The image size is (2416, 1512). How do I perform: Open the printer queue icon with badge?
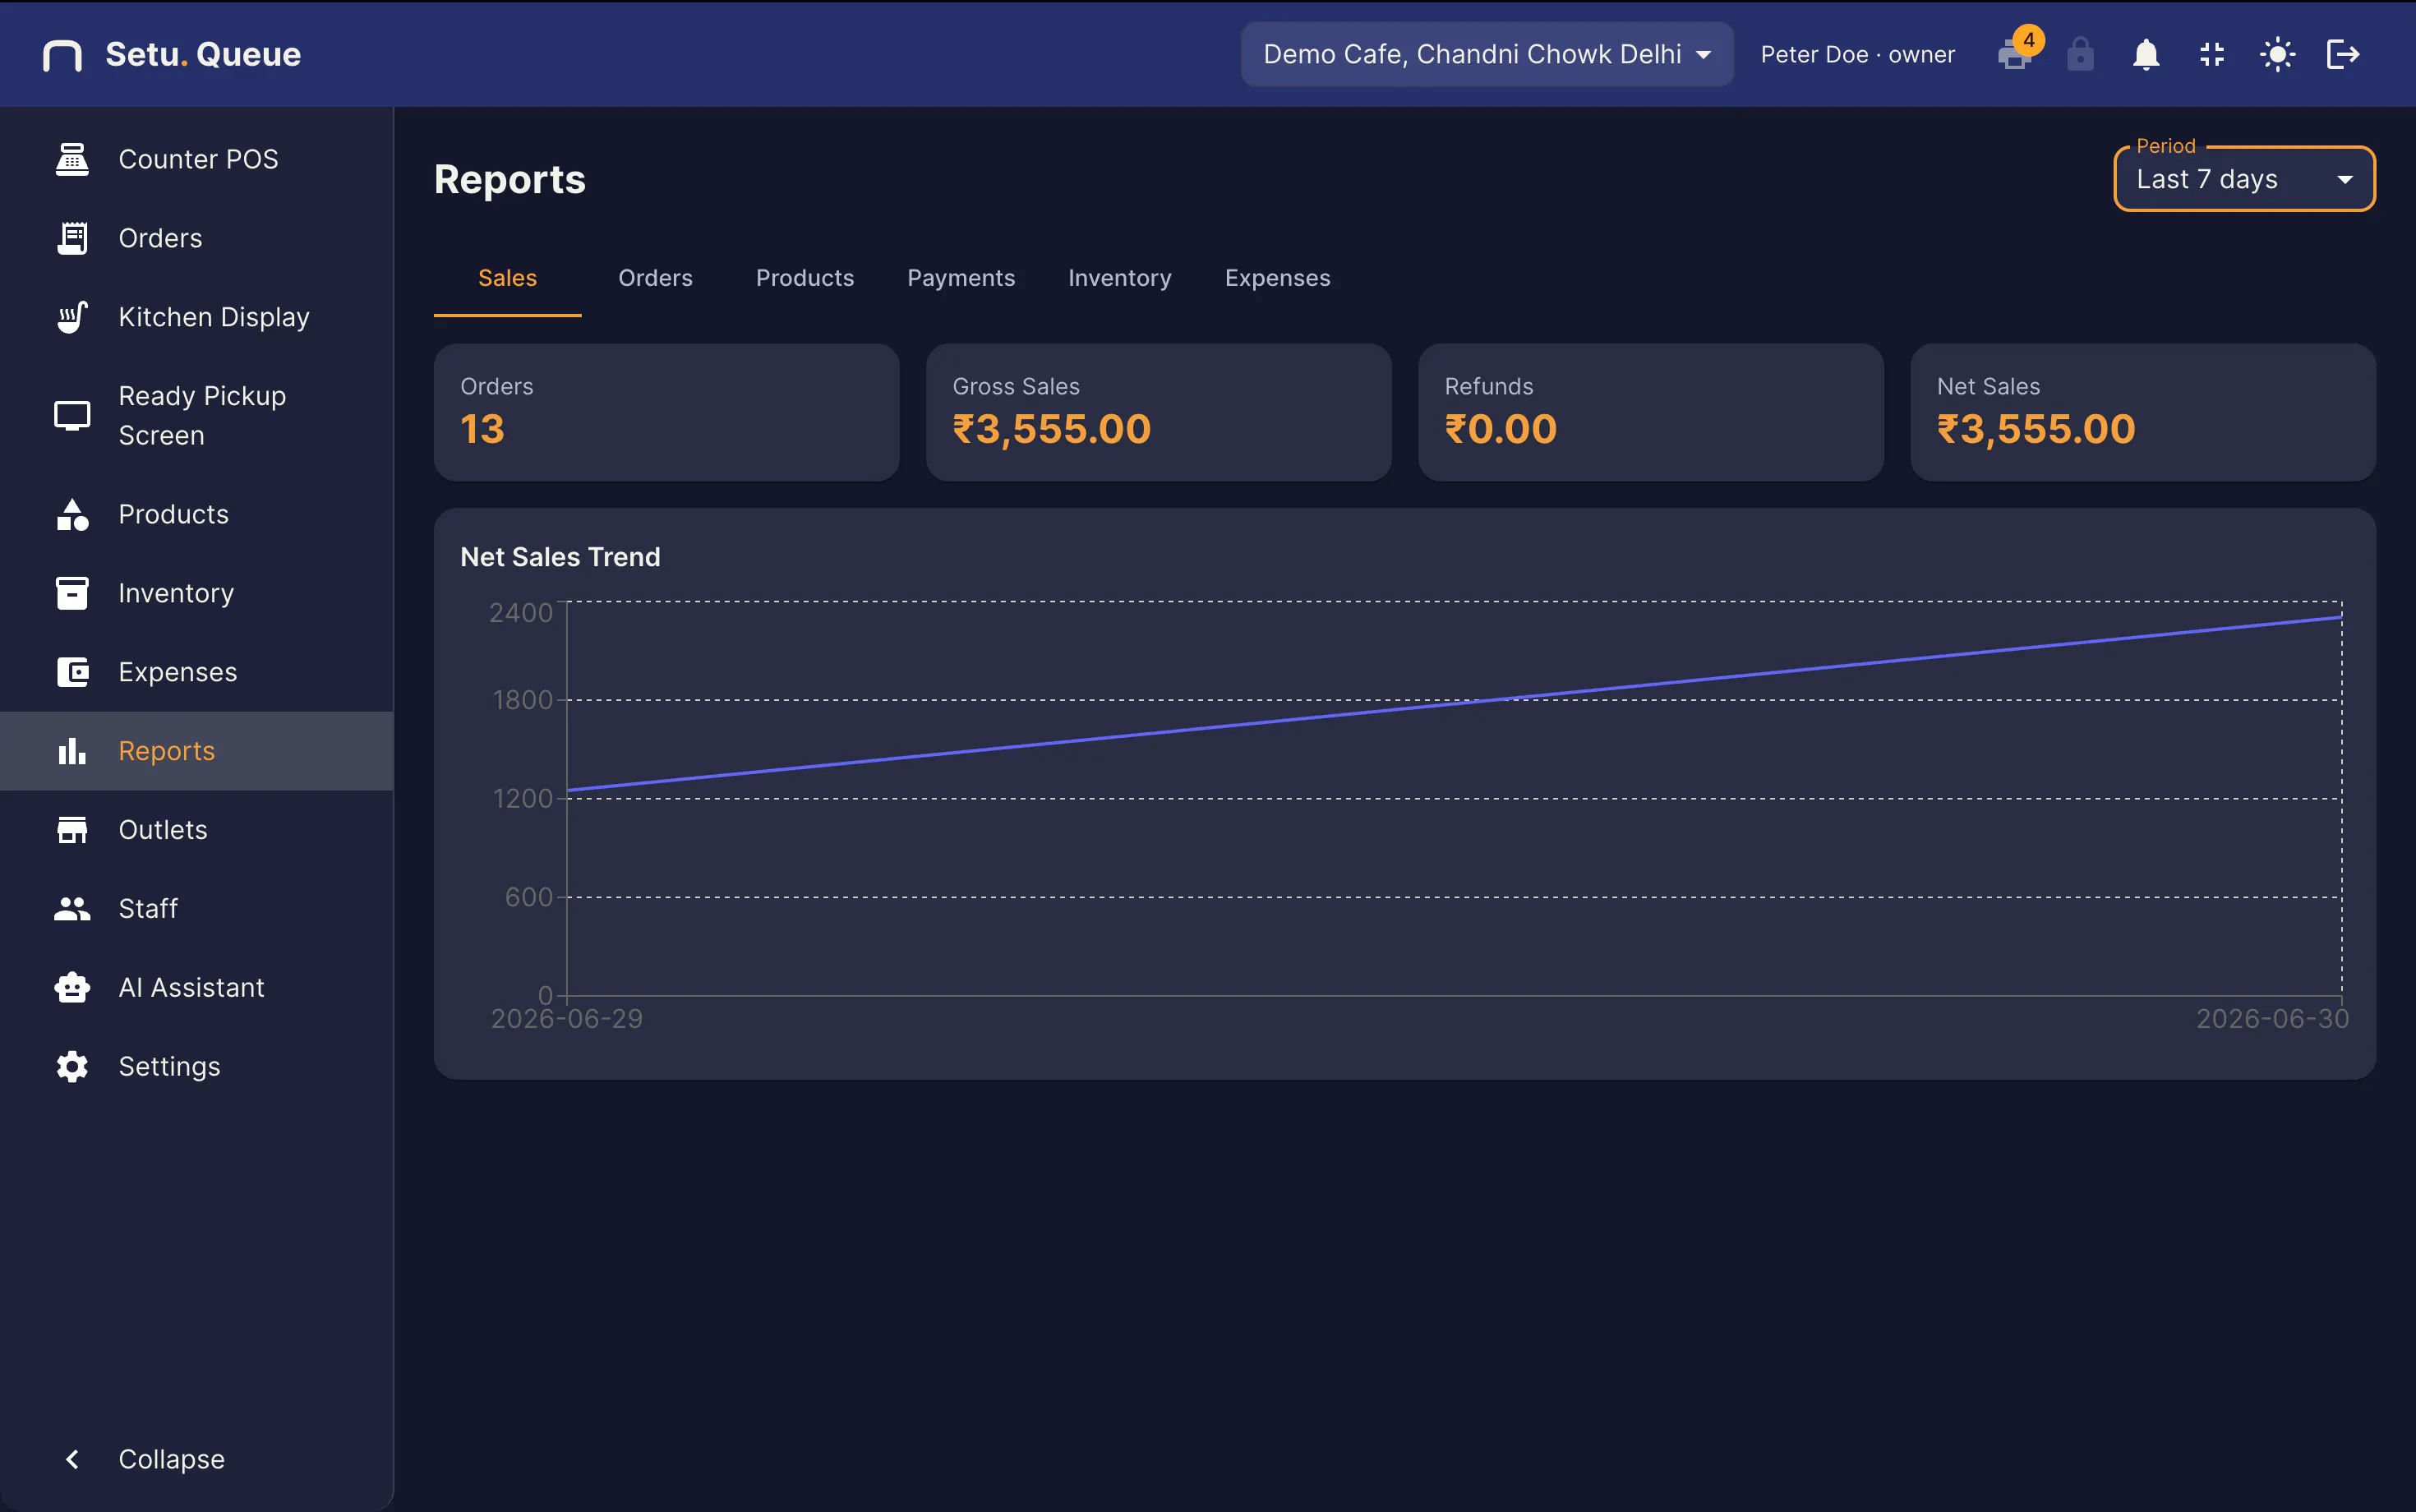click(x=2014, y=55)
